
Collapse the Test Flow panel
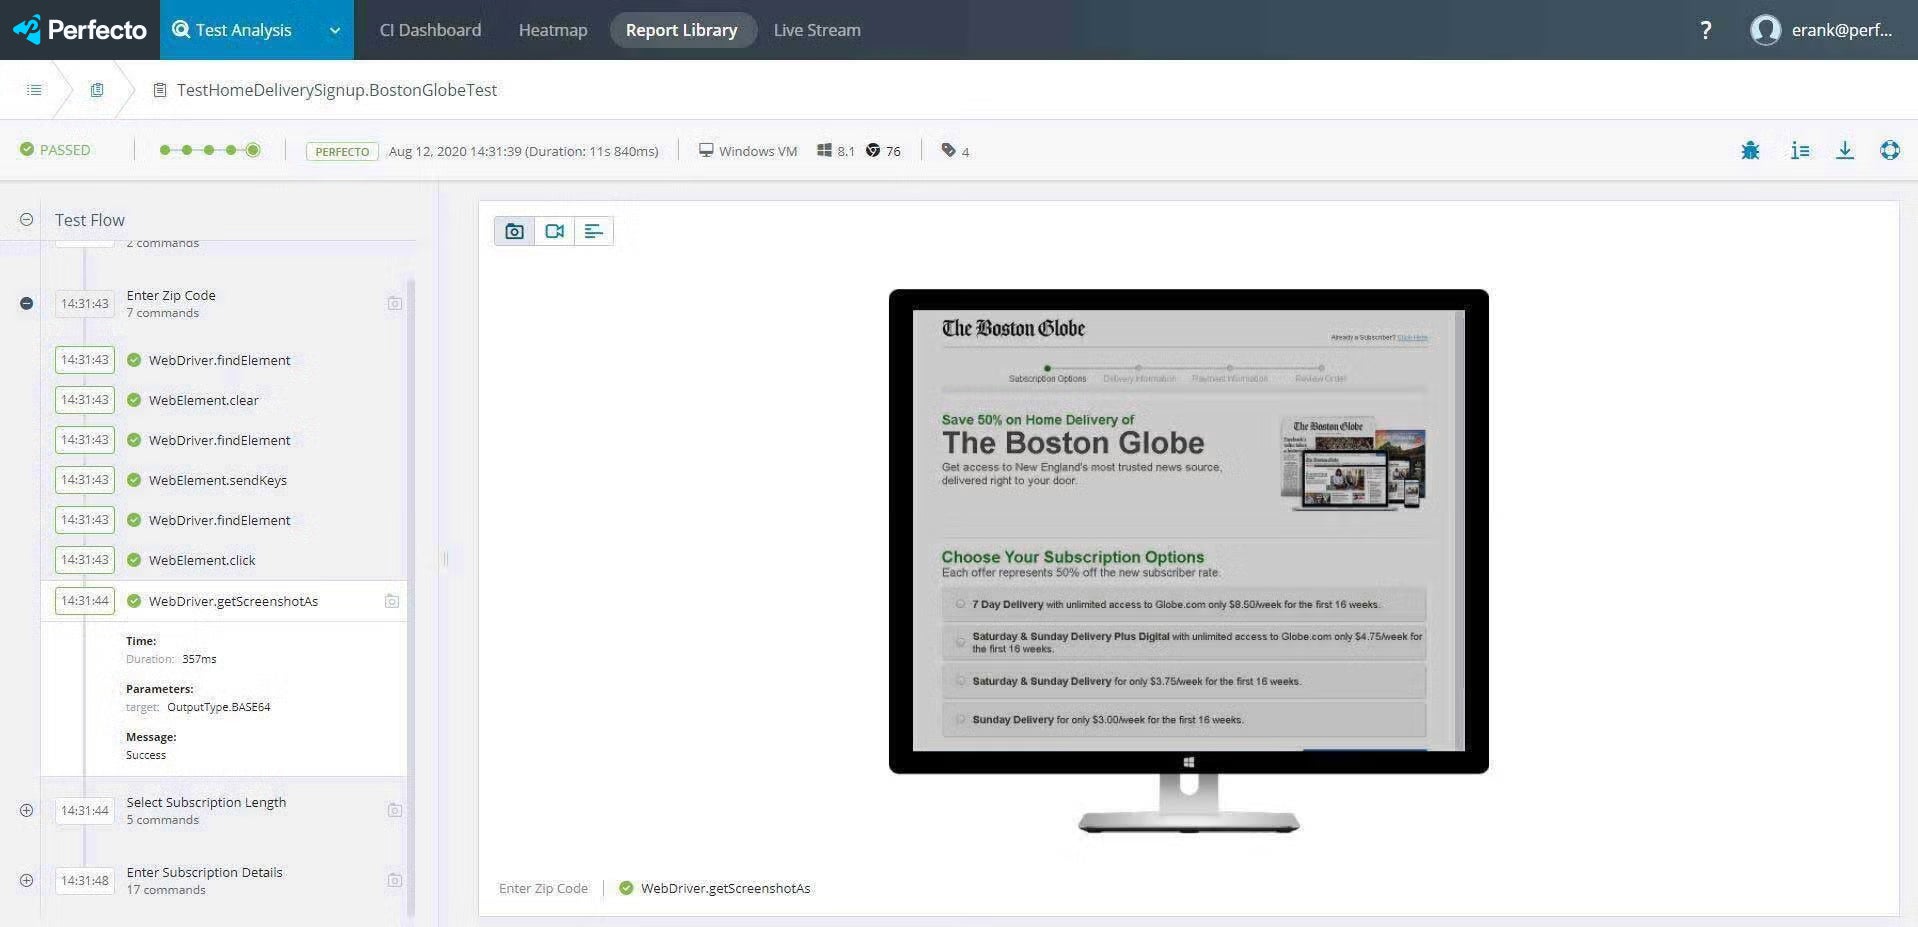(x=27, y=220)
